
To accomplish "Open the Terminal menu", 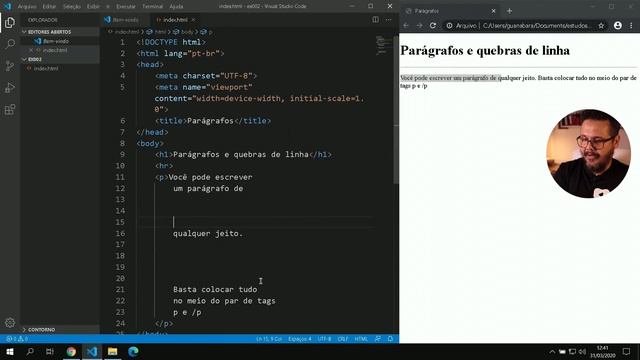I will [x=152, y=7].
